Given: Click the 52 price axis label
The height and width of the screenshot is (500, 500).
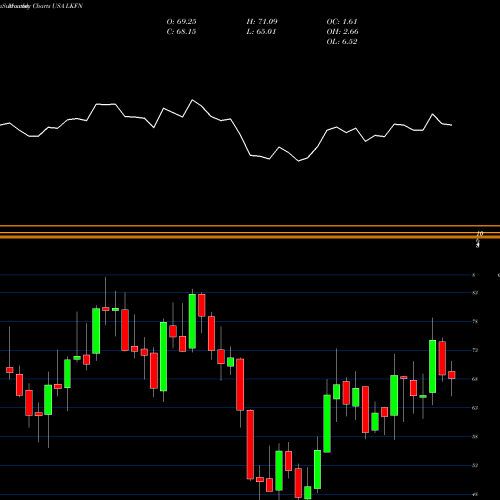Looking at the screenshot, I should click(x=475, y=465).
